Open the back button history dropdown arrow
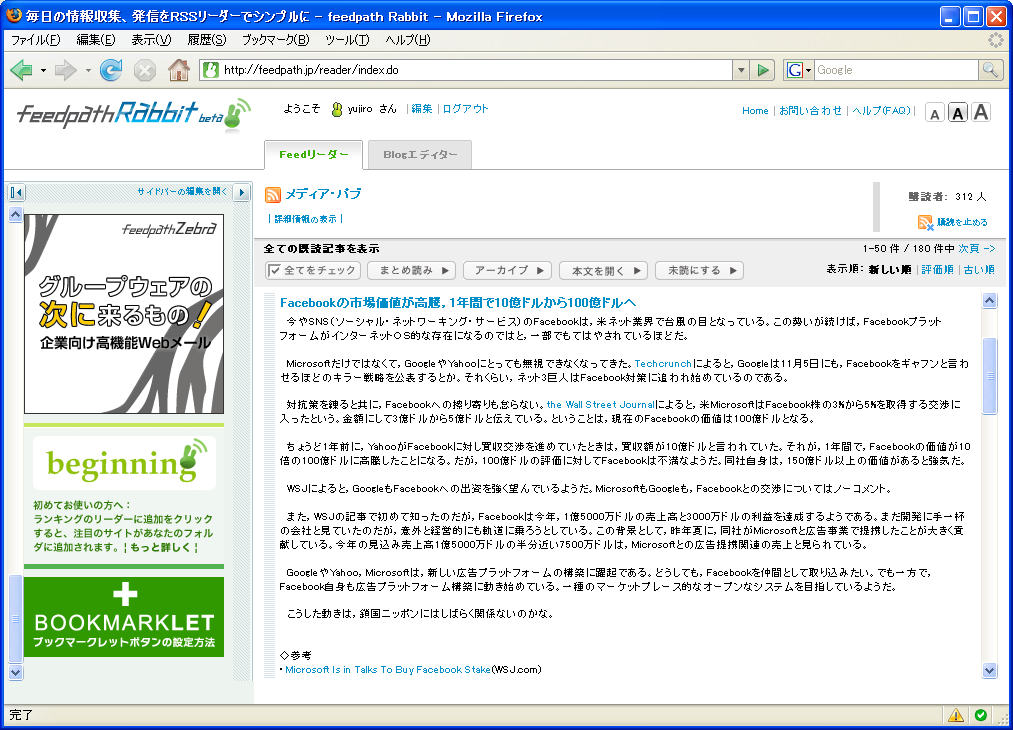The width and height of the screenshot is (1013, 730). pyautogui.click(x=43, y=70)
